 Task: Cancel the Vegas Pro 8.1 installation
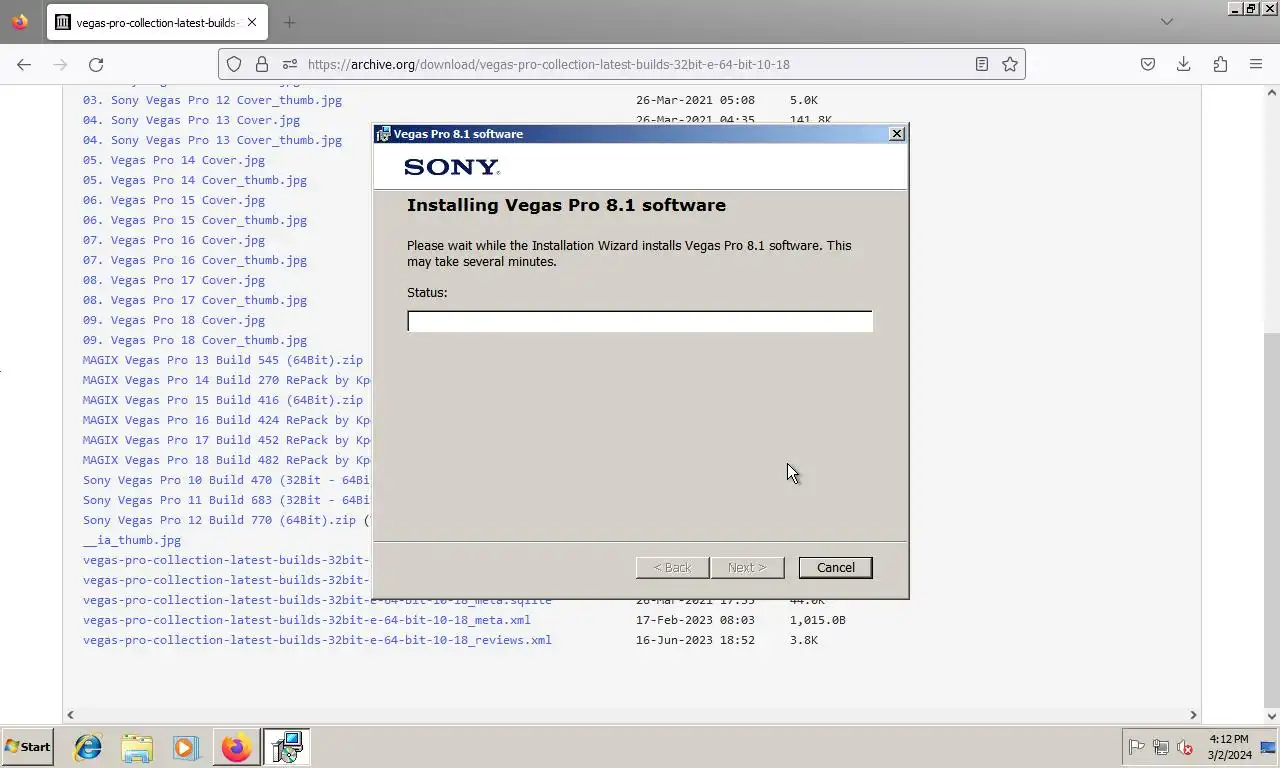click(x=835, y=567)
